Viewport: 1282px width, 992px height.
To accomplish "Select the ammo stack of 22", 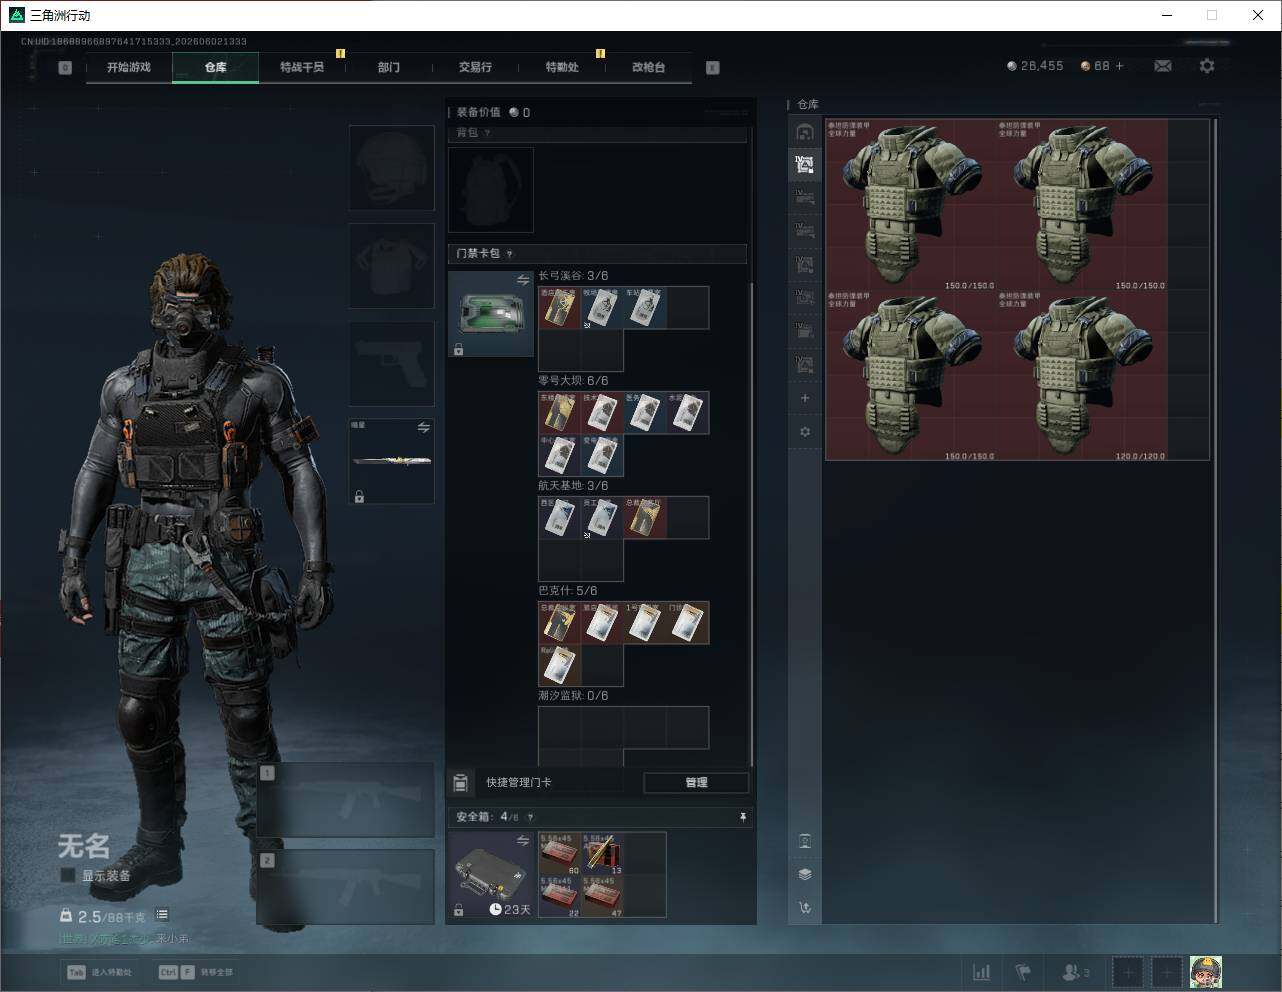I will (560, 896).
